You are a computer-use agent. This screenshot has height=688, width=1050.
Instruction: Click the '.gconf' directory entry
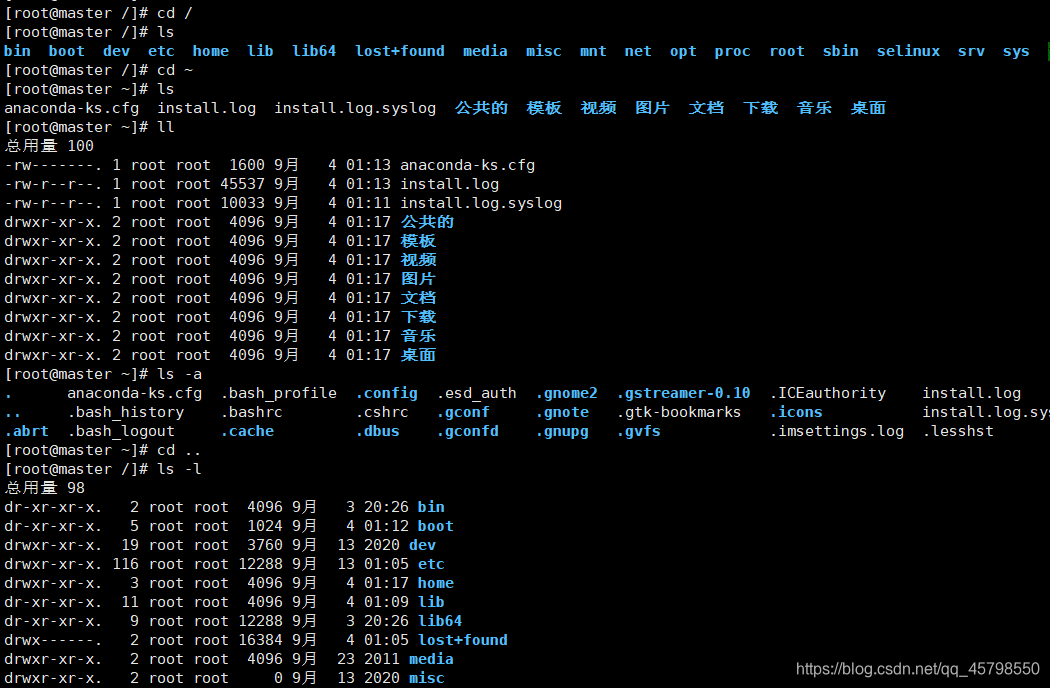click(463, 412)
